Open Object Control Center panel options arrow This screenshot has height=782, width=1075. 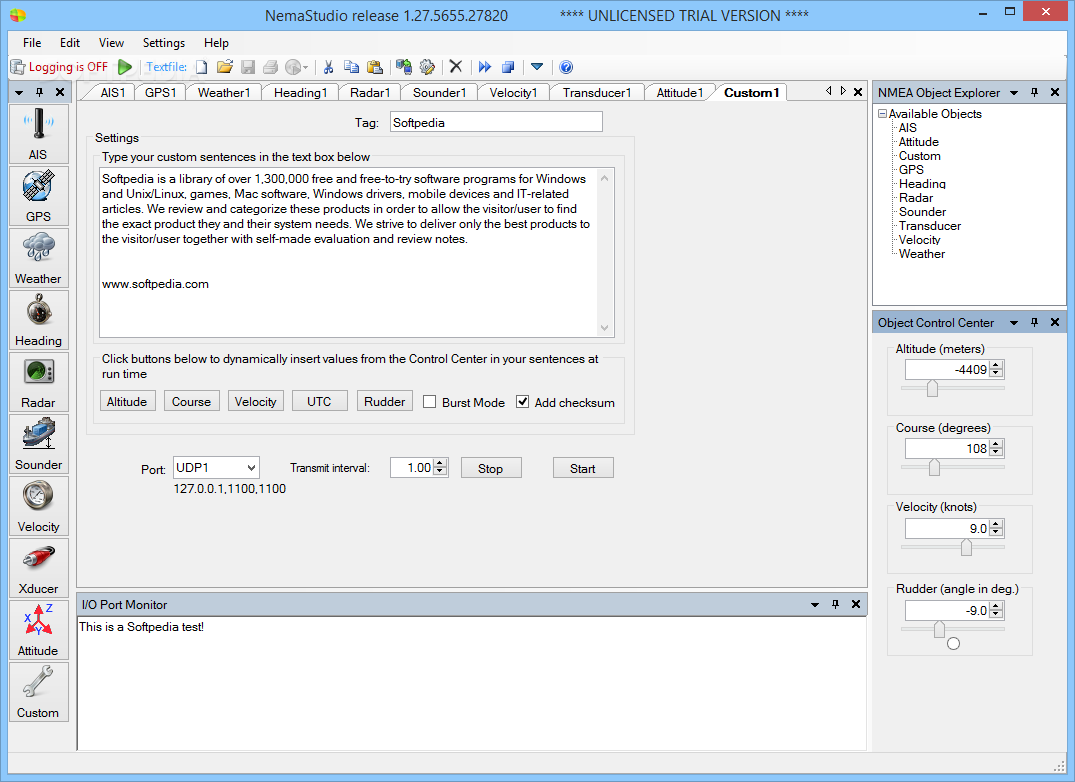coord(1014,323)
